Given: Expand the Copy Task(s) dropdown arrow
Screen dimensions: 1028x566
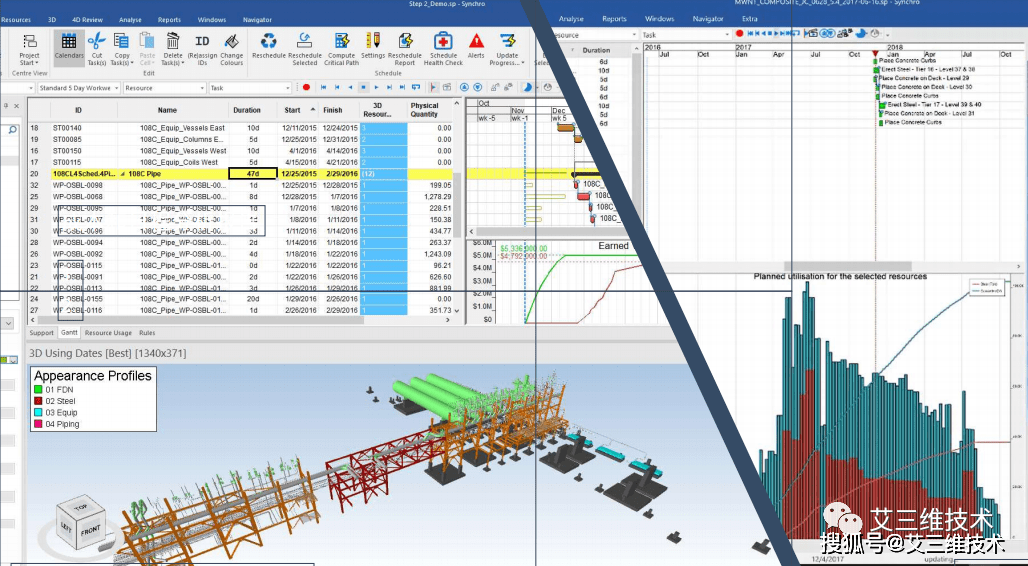Looking at the screenshot, I should point(132,63).
